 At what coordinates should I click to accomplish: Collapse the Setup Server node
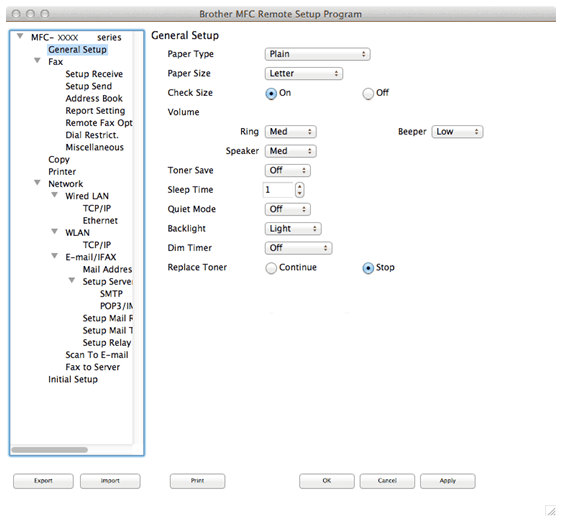[72, 280]
